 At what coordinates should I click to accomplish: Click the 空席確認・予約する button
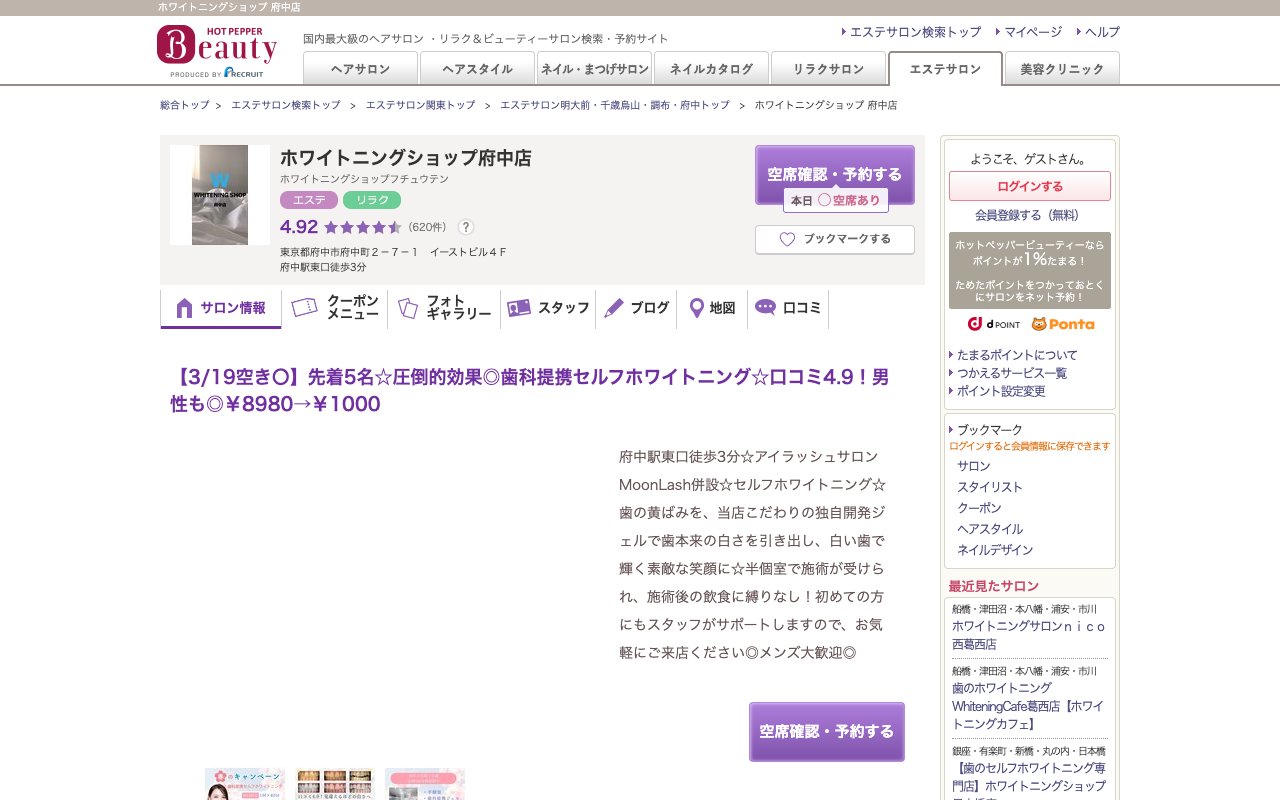click(x=836, y=174)
